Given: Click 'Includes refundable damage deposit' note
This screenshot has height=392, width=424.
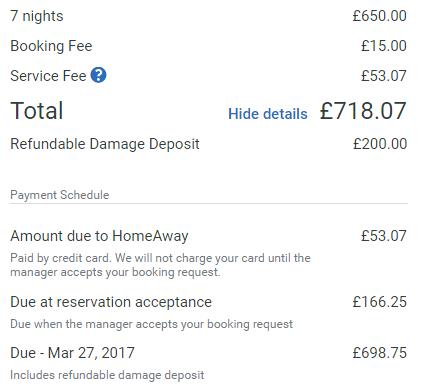Looking at the screenshot, I should click(107, 375).
